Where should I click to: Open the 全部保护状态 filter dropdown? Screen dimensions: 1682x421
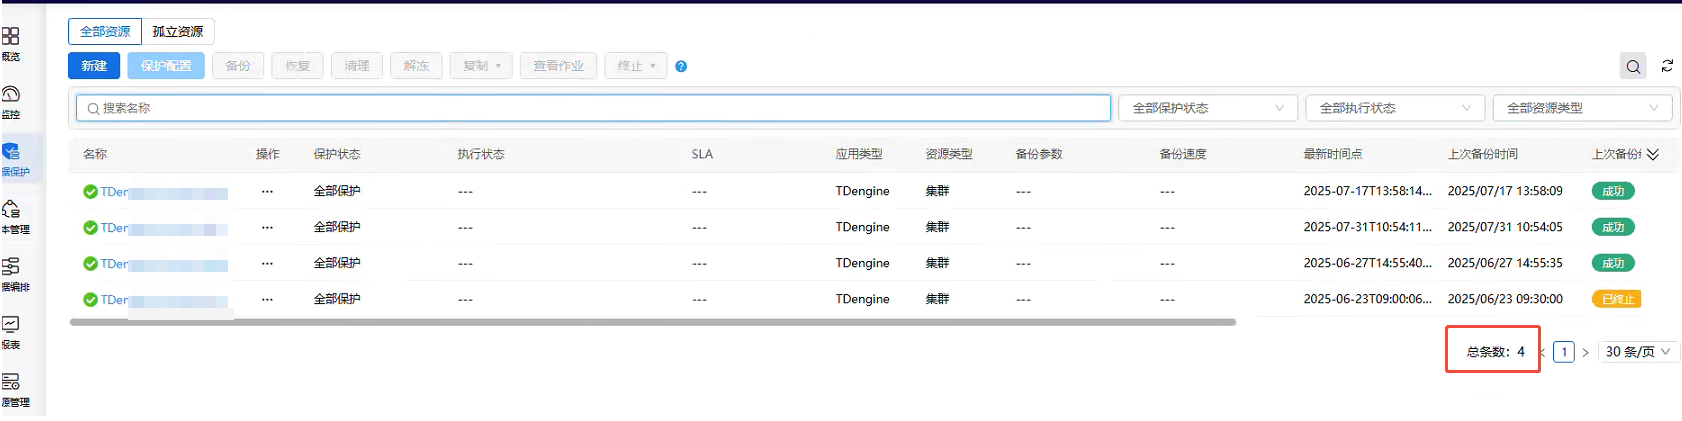[1208, 108]
